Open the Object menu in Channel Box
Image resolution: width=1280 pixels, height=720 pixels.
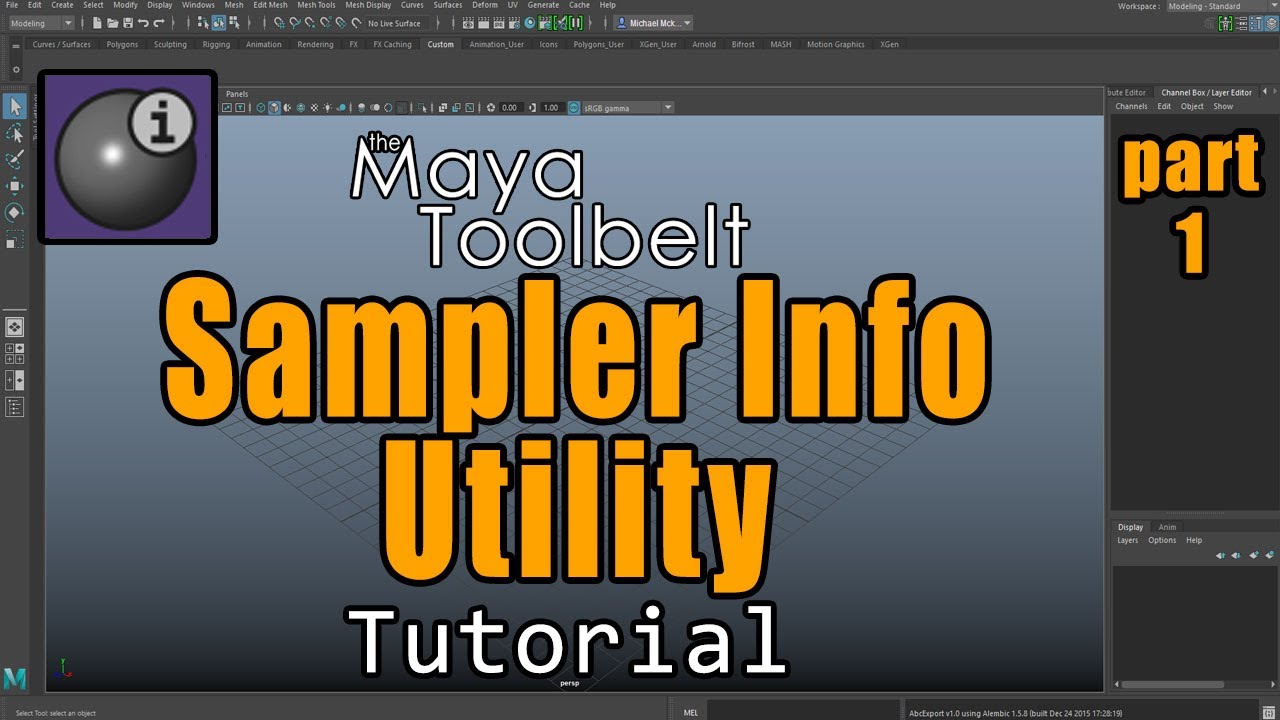click(x=1192, y=106)
